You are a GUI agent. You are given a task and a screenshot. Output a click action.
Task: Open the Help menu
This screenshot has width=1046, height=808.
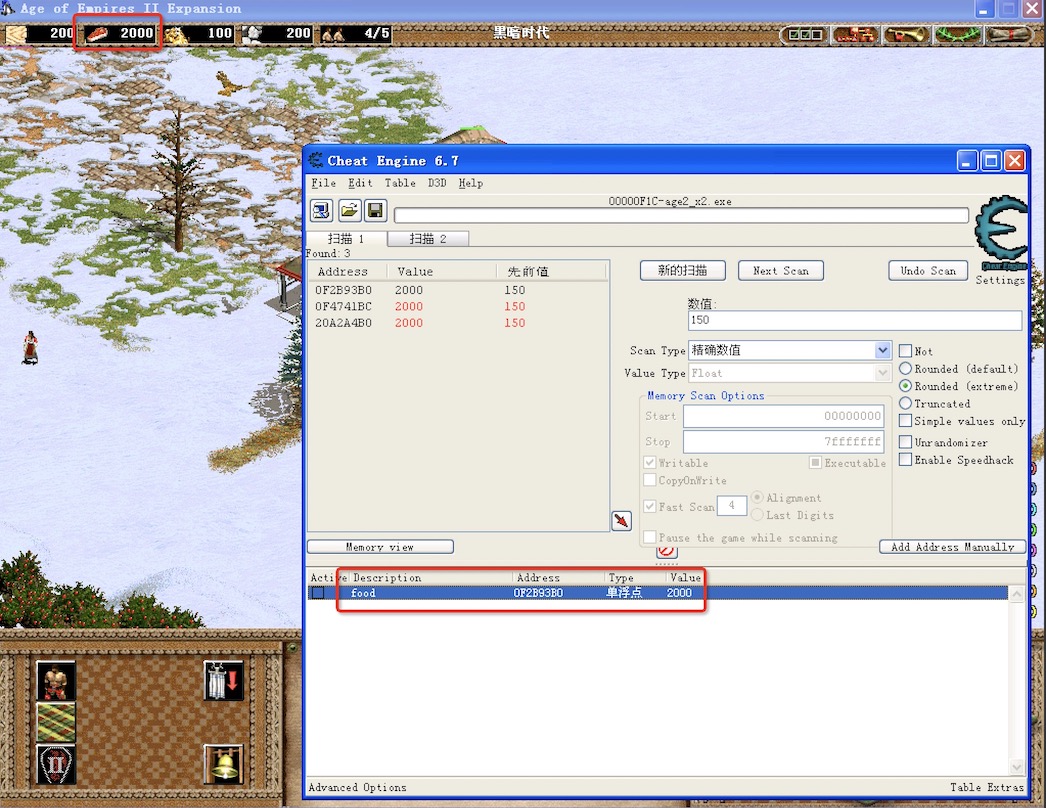[470, 183]
